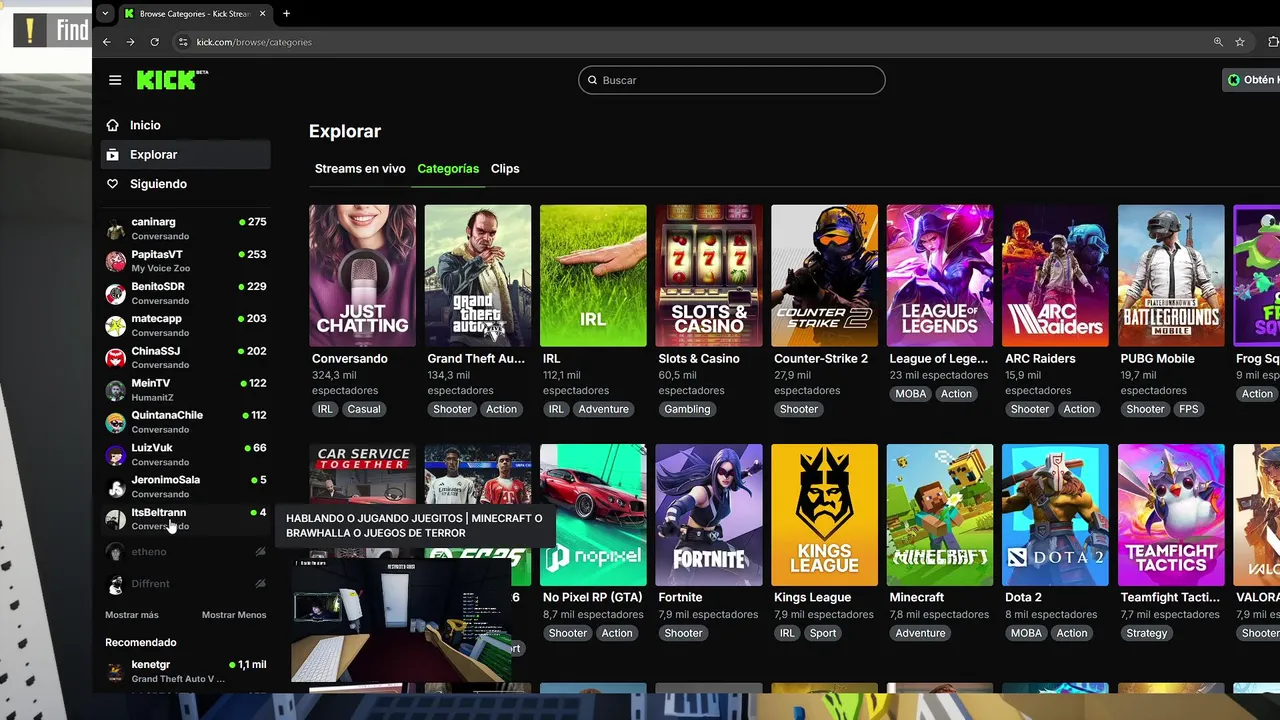The height and width of the screenshot is (720, 1280).
Task: Click the offline icon next to etheno
Action: [261, 552]
